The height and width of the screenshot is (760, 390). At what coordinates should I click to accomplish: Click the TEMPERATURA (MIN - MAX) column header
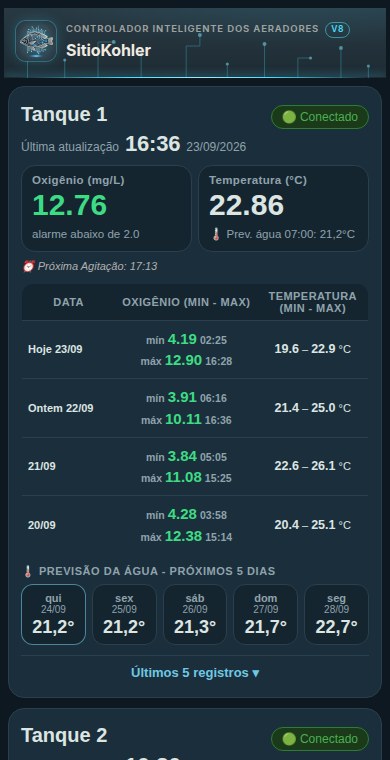click(x=312, y=302)
